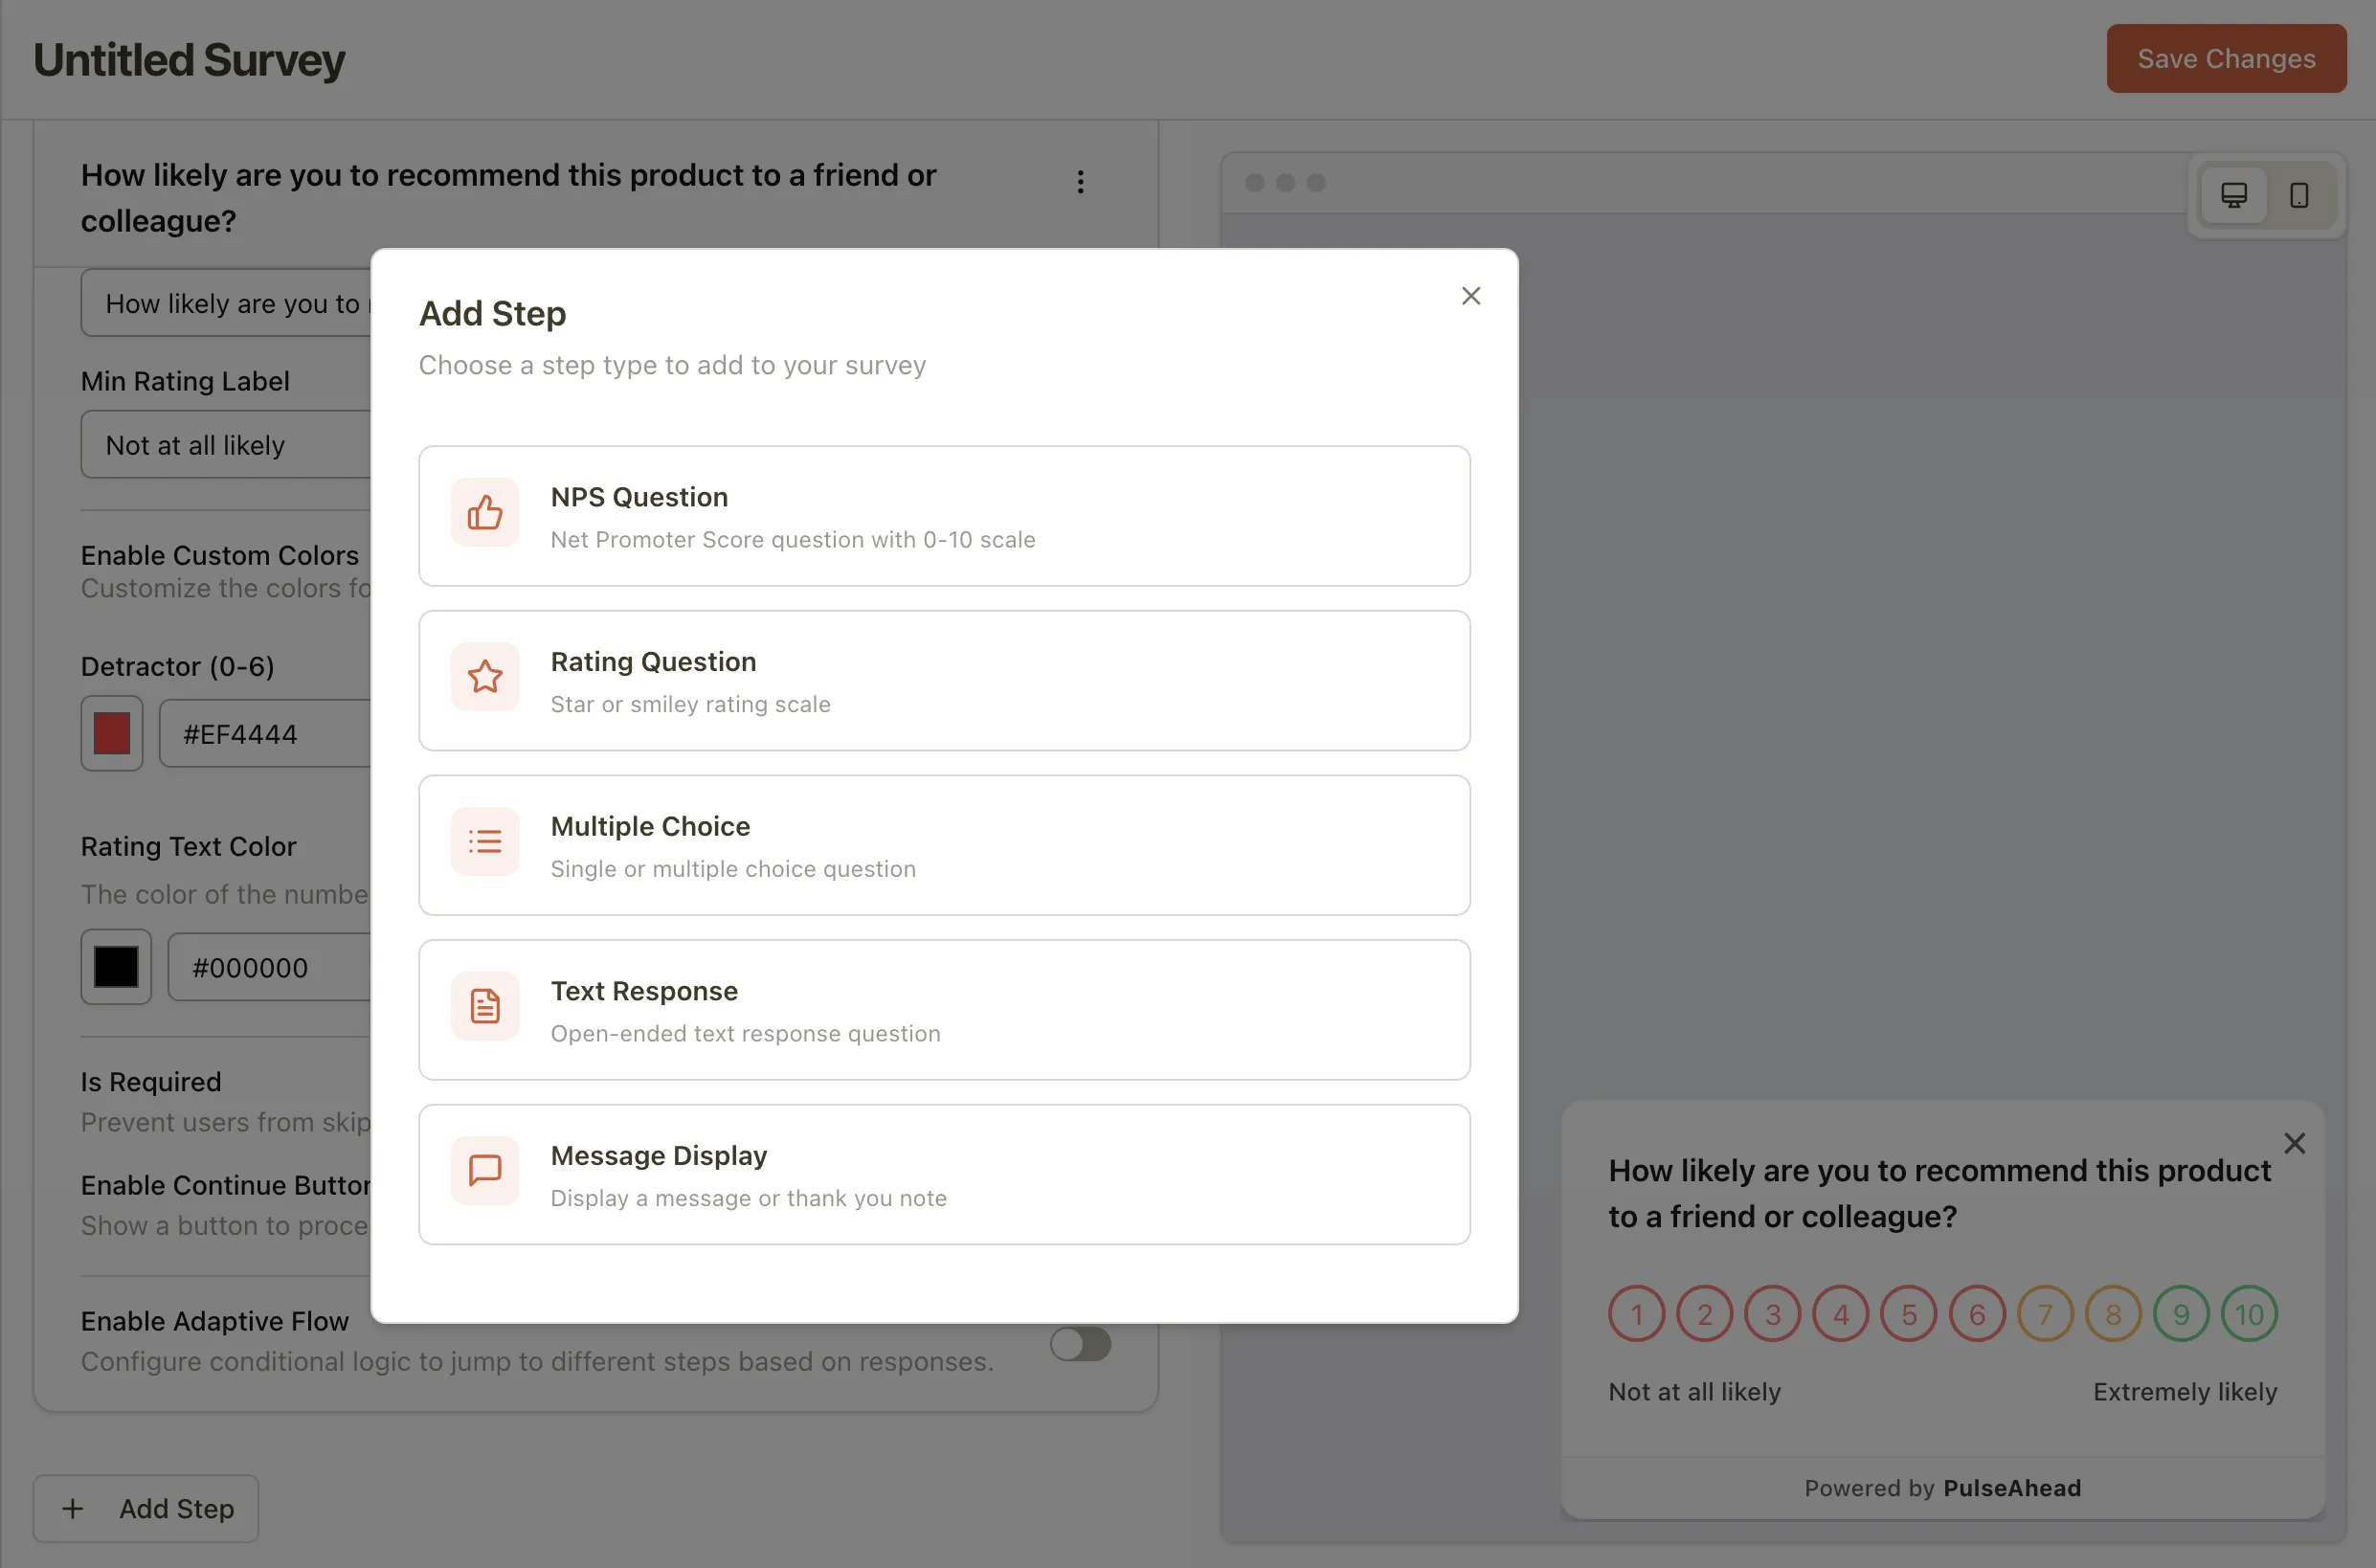Close the survey preview card

click(x=2295, y=1142)
